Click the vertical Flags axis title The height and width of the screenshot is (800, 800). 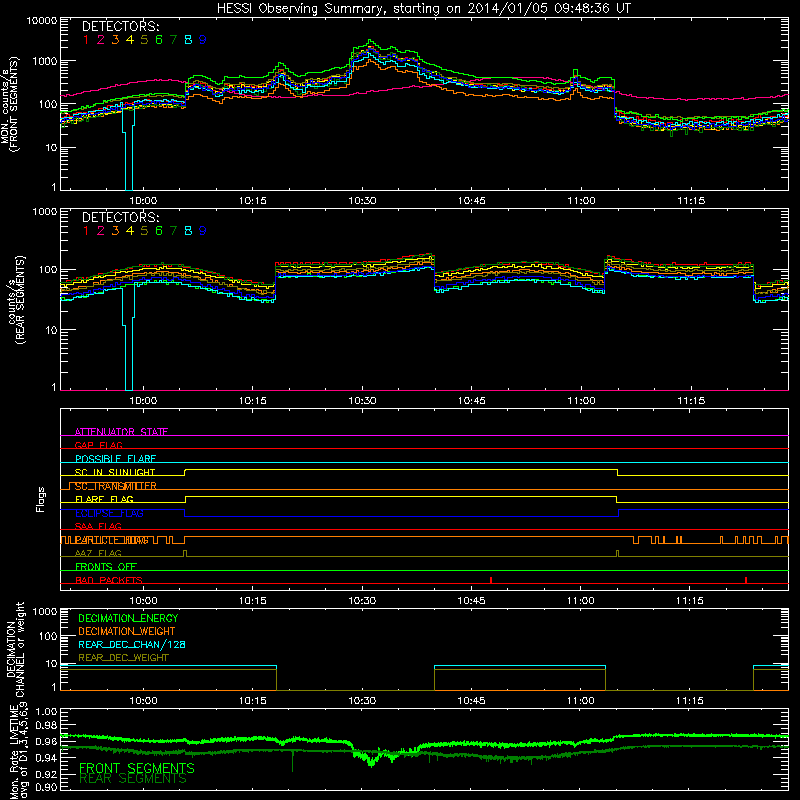tap(41, 499)
